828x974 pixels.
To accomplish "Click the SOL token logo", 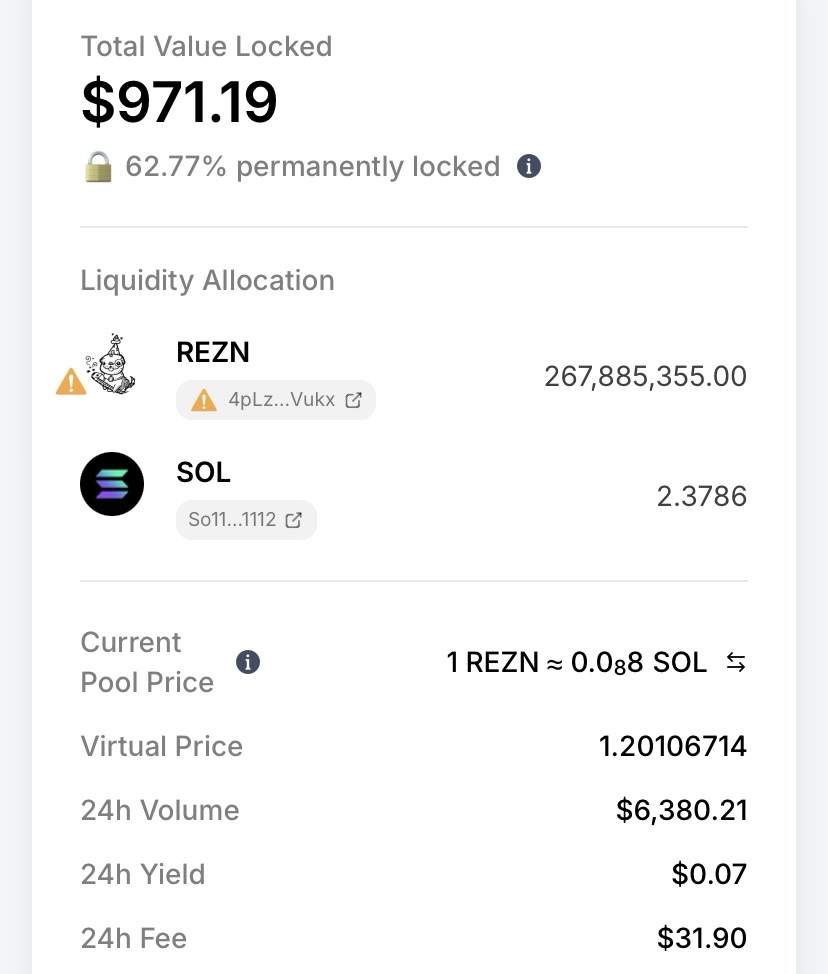I will (112, 484).
